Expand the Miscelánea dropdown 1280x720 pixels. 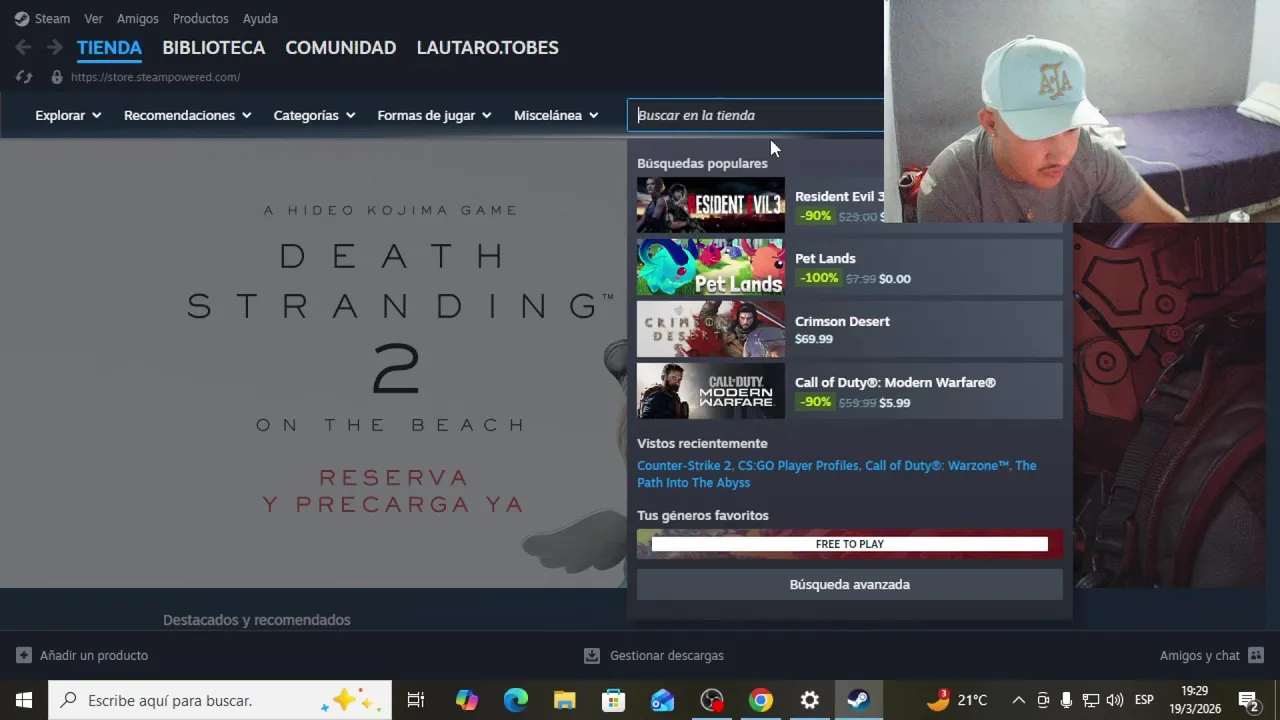(556, 115)
